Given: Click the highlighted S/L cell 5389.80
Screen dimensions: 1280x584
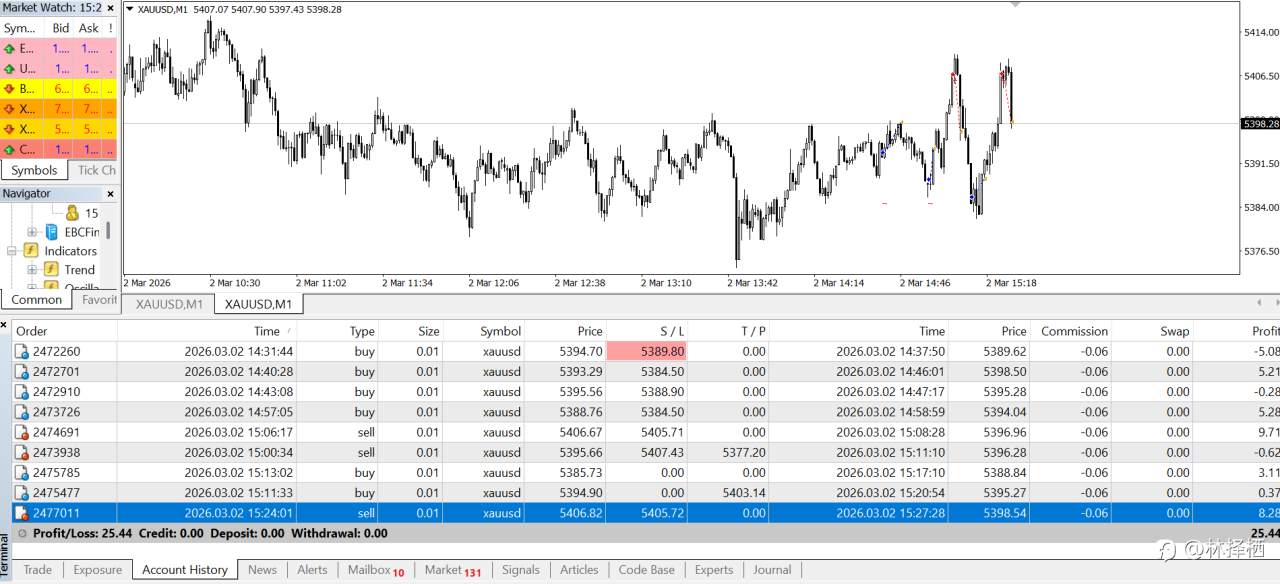Looking at the screenshot, I should (x=647, y=352).
